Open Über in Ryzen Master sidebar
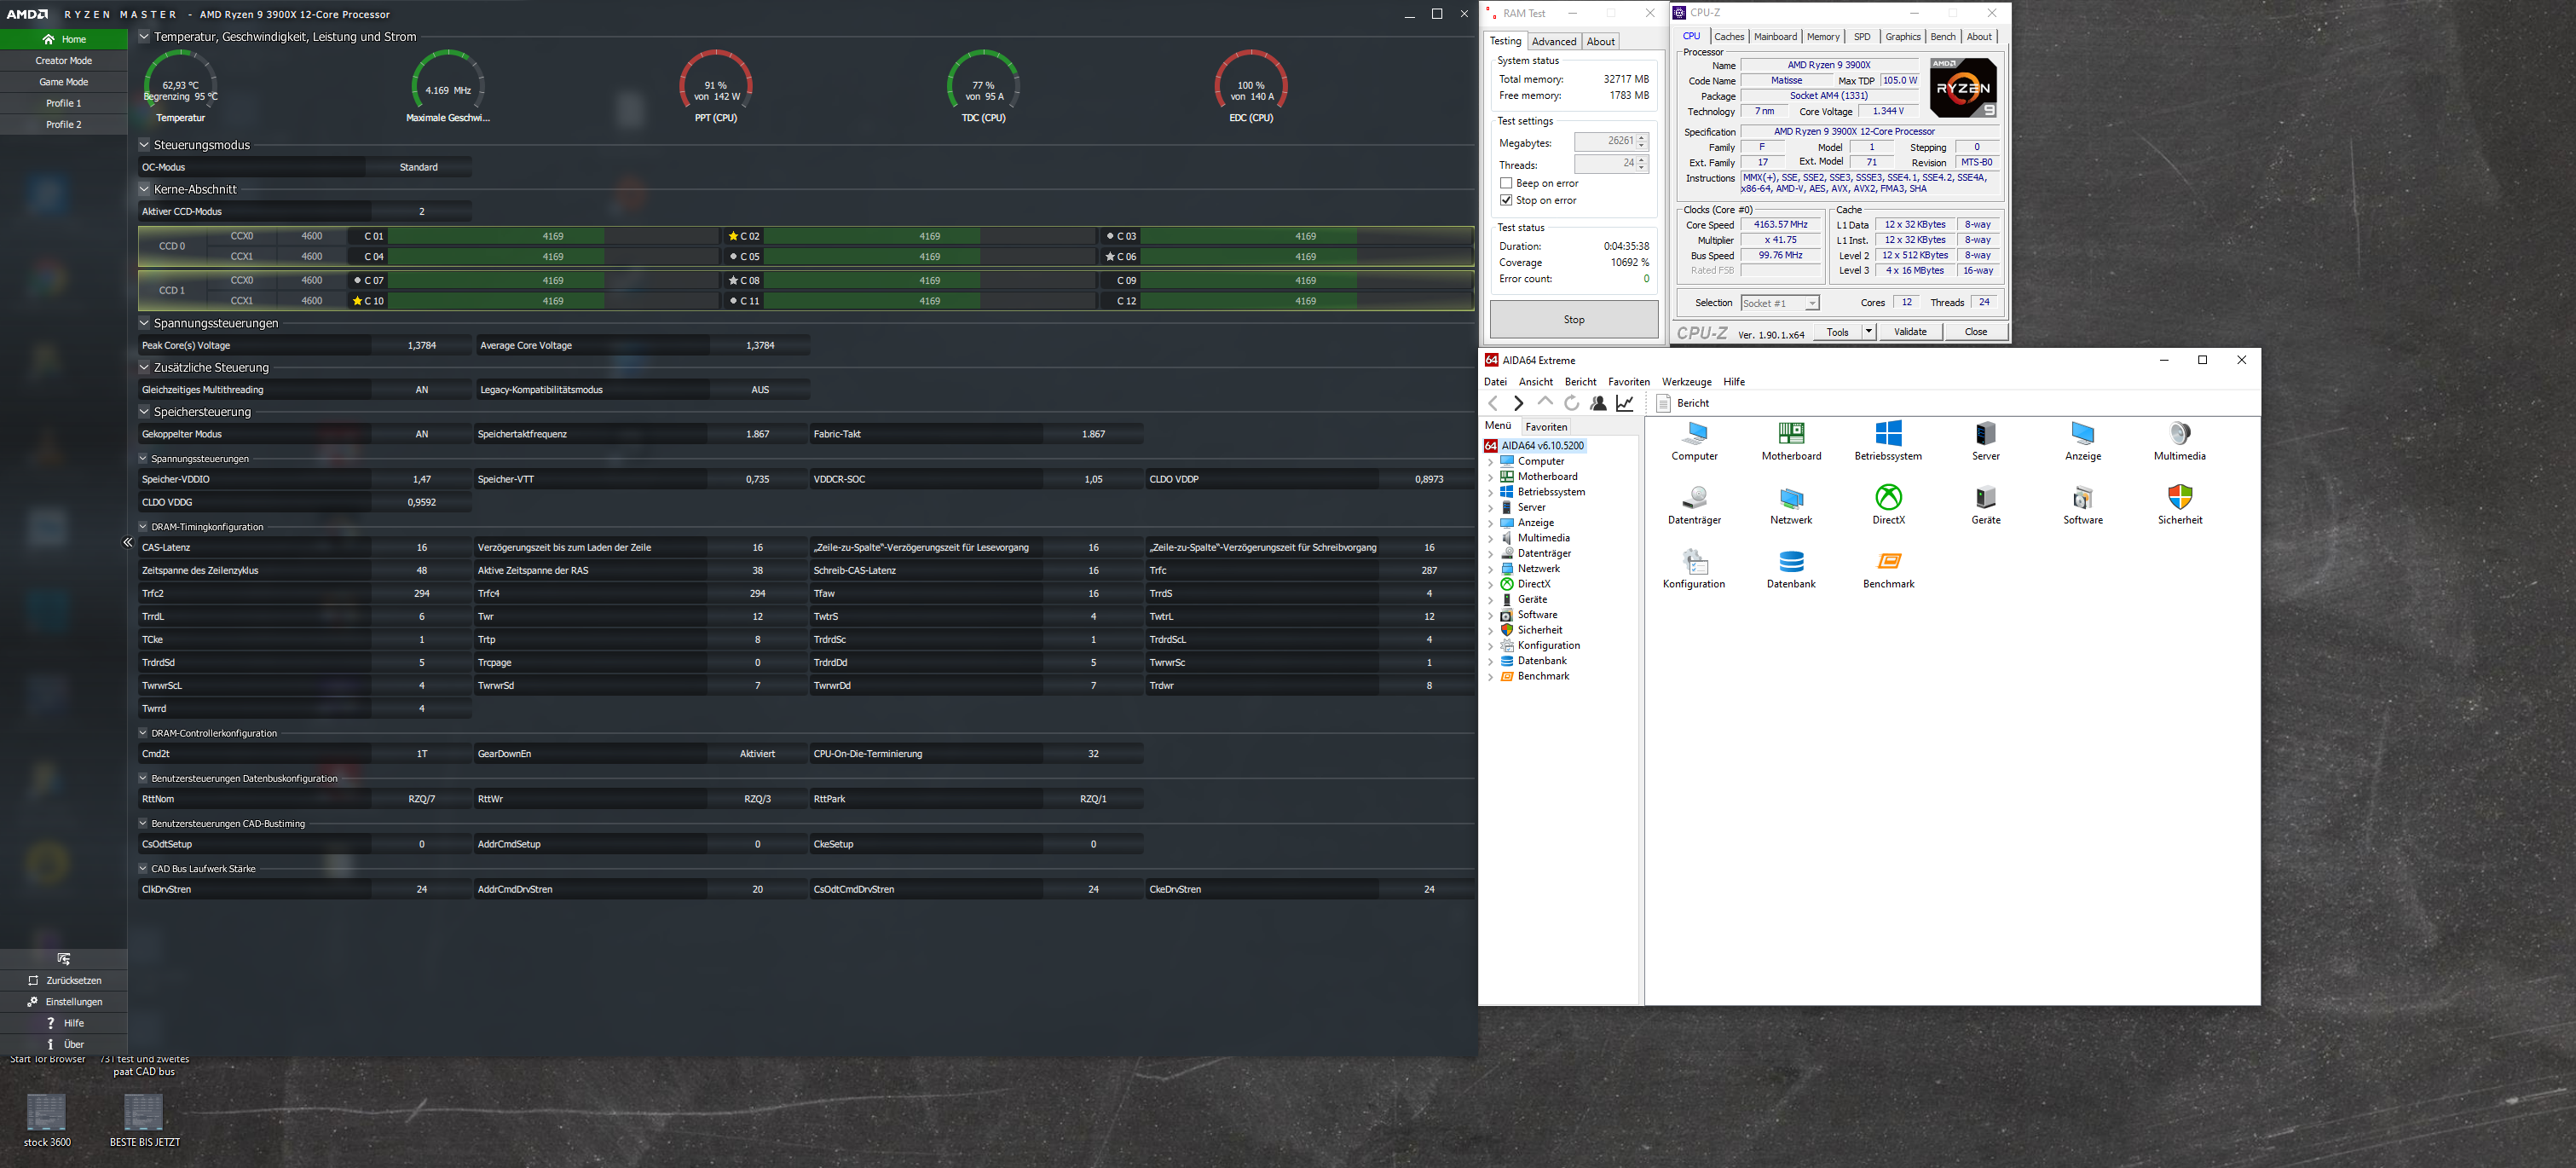This screenshot has height=1168, width=2576. (x=64, y=1044)
